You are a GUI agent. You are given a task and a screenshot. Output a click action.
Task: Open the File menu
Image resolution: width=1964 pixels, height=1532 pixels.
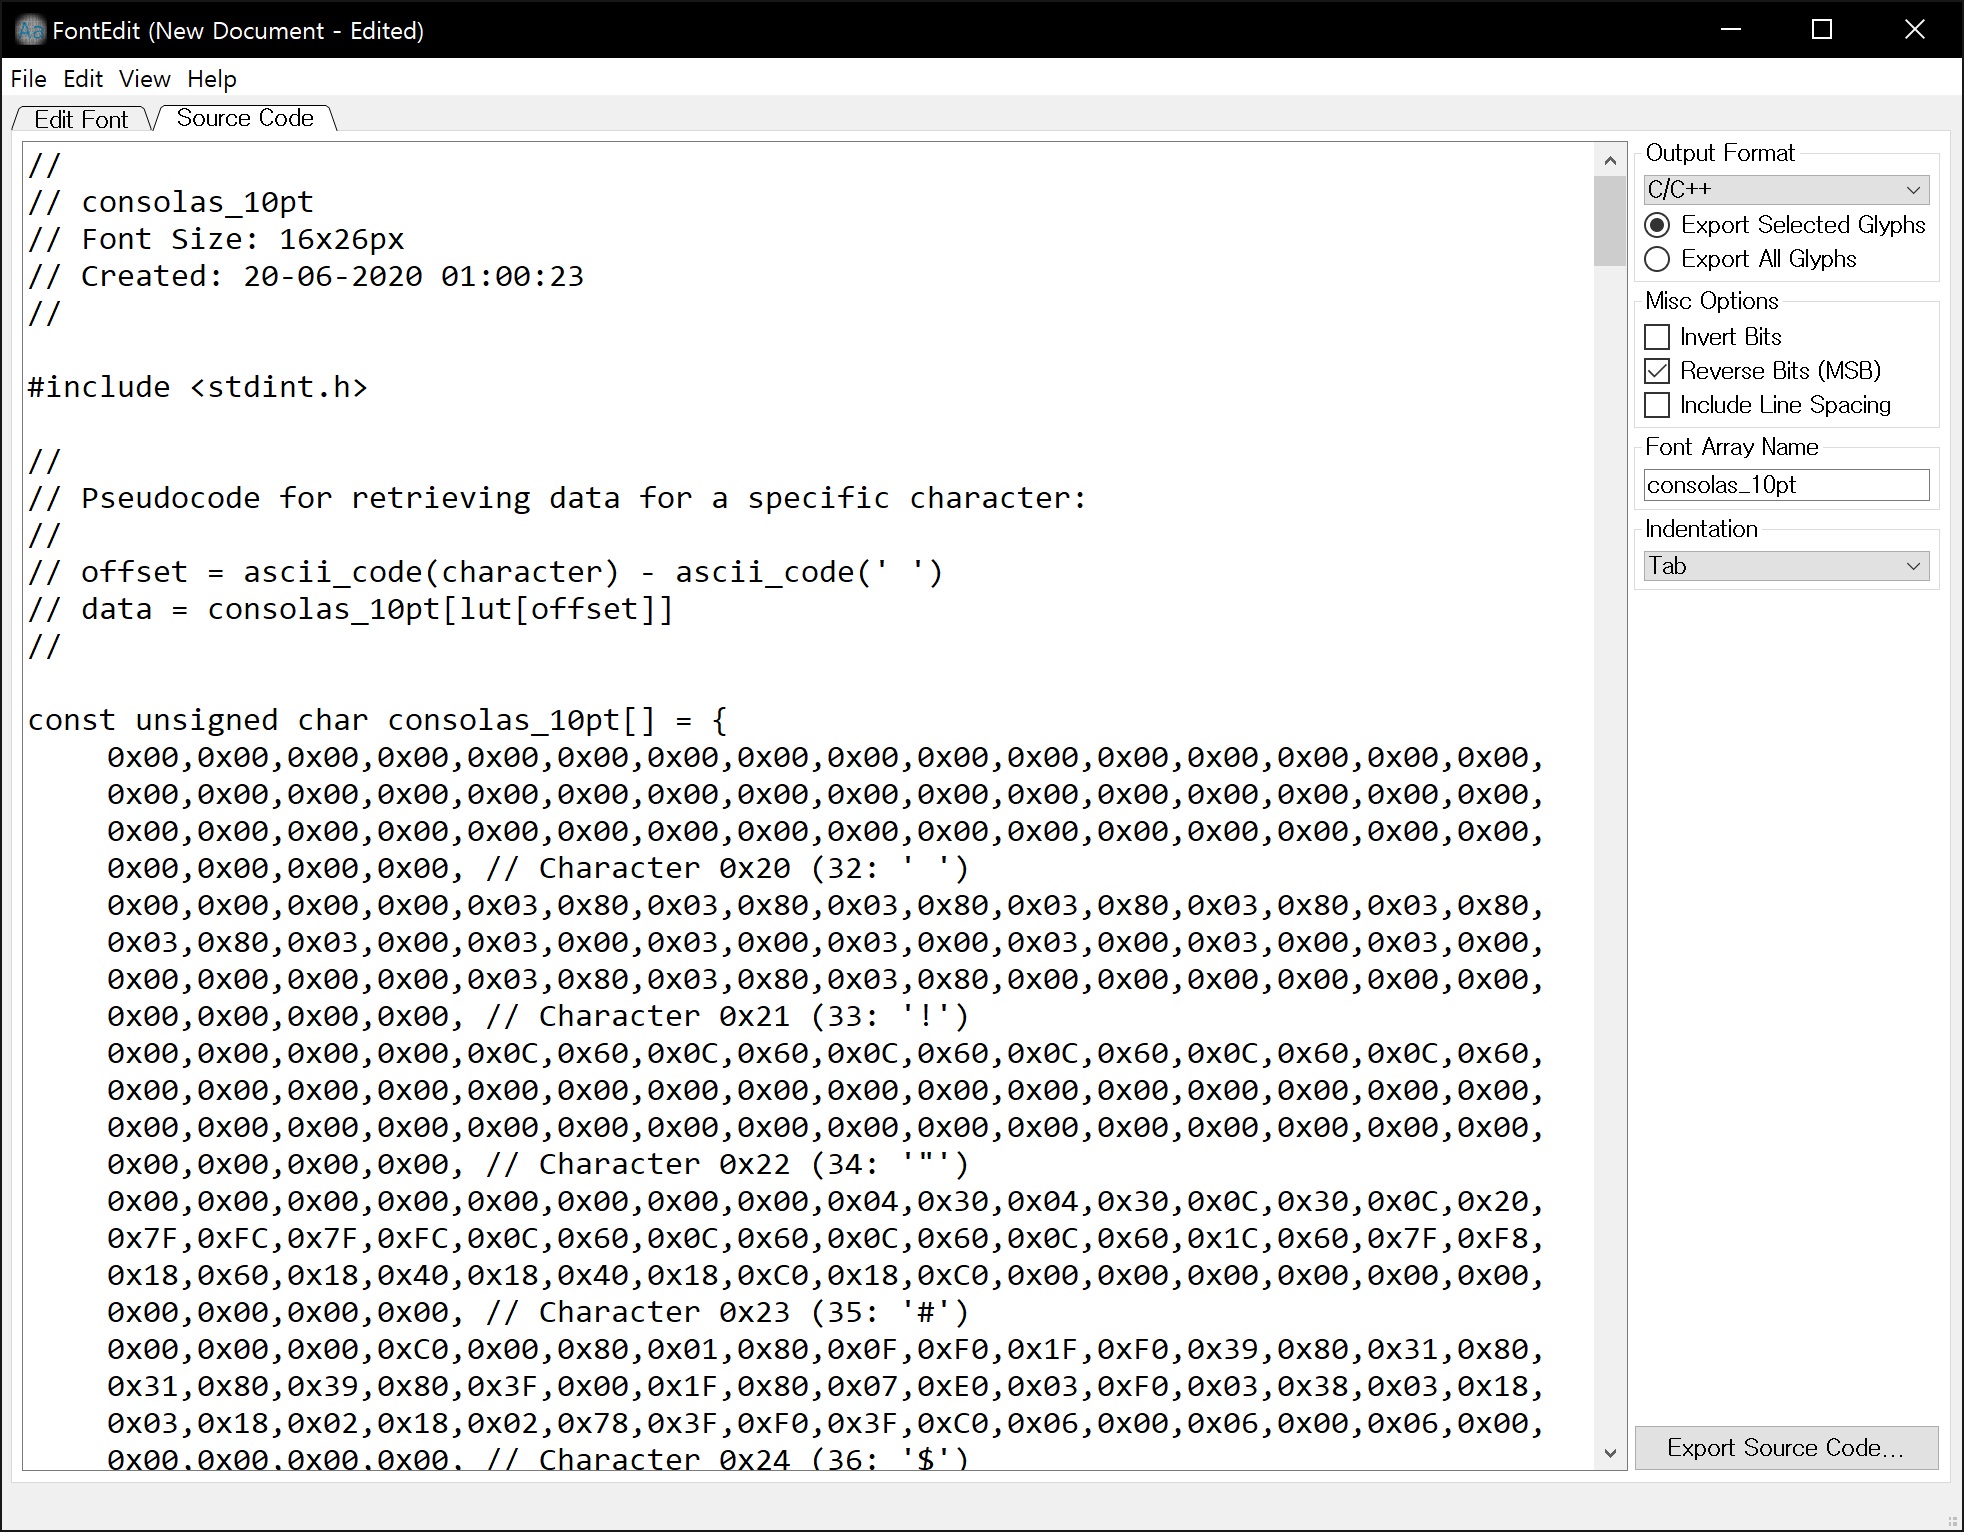coord(28,79)
